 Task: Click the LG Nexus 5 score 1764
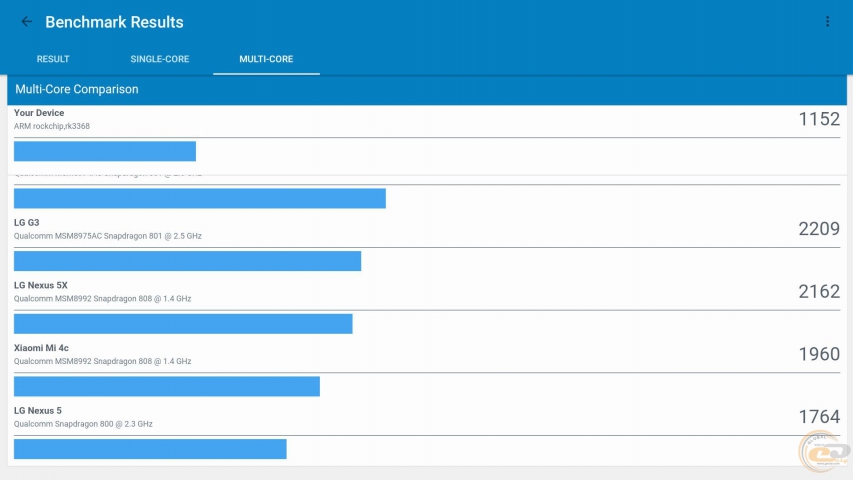[818, 417]
